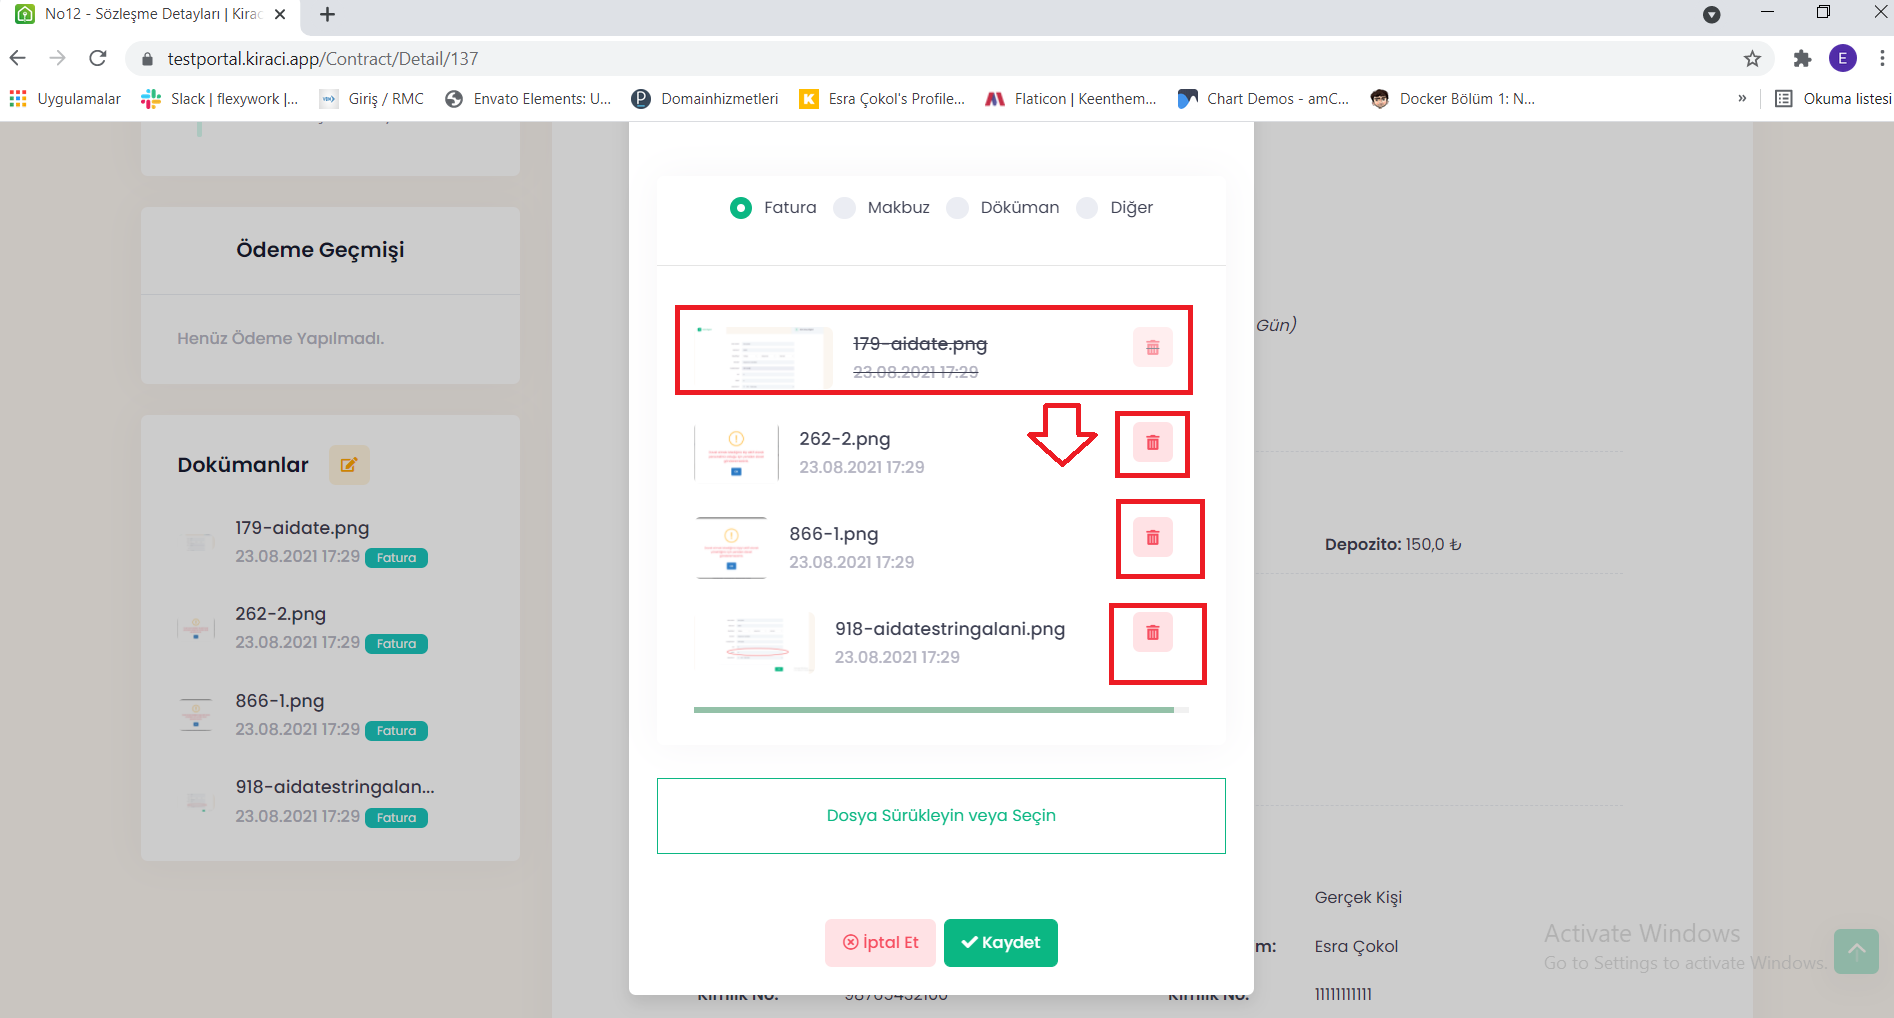Choose the Makbuz radio option
This screenshot has height=1018, width=1894.
pos(845,208)
